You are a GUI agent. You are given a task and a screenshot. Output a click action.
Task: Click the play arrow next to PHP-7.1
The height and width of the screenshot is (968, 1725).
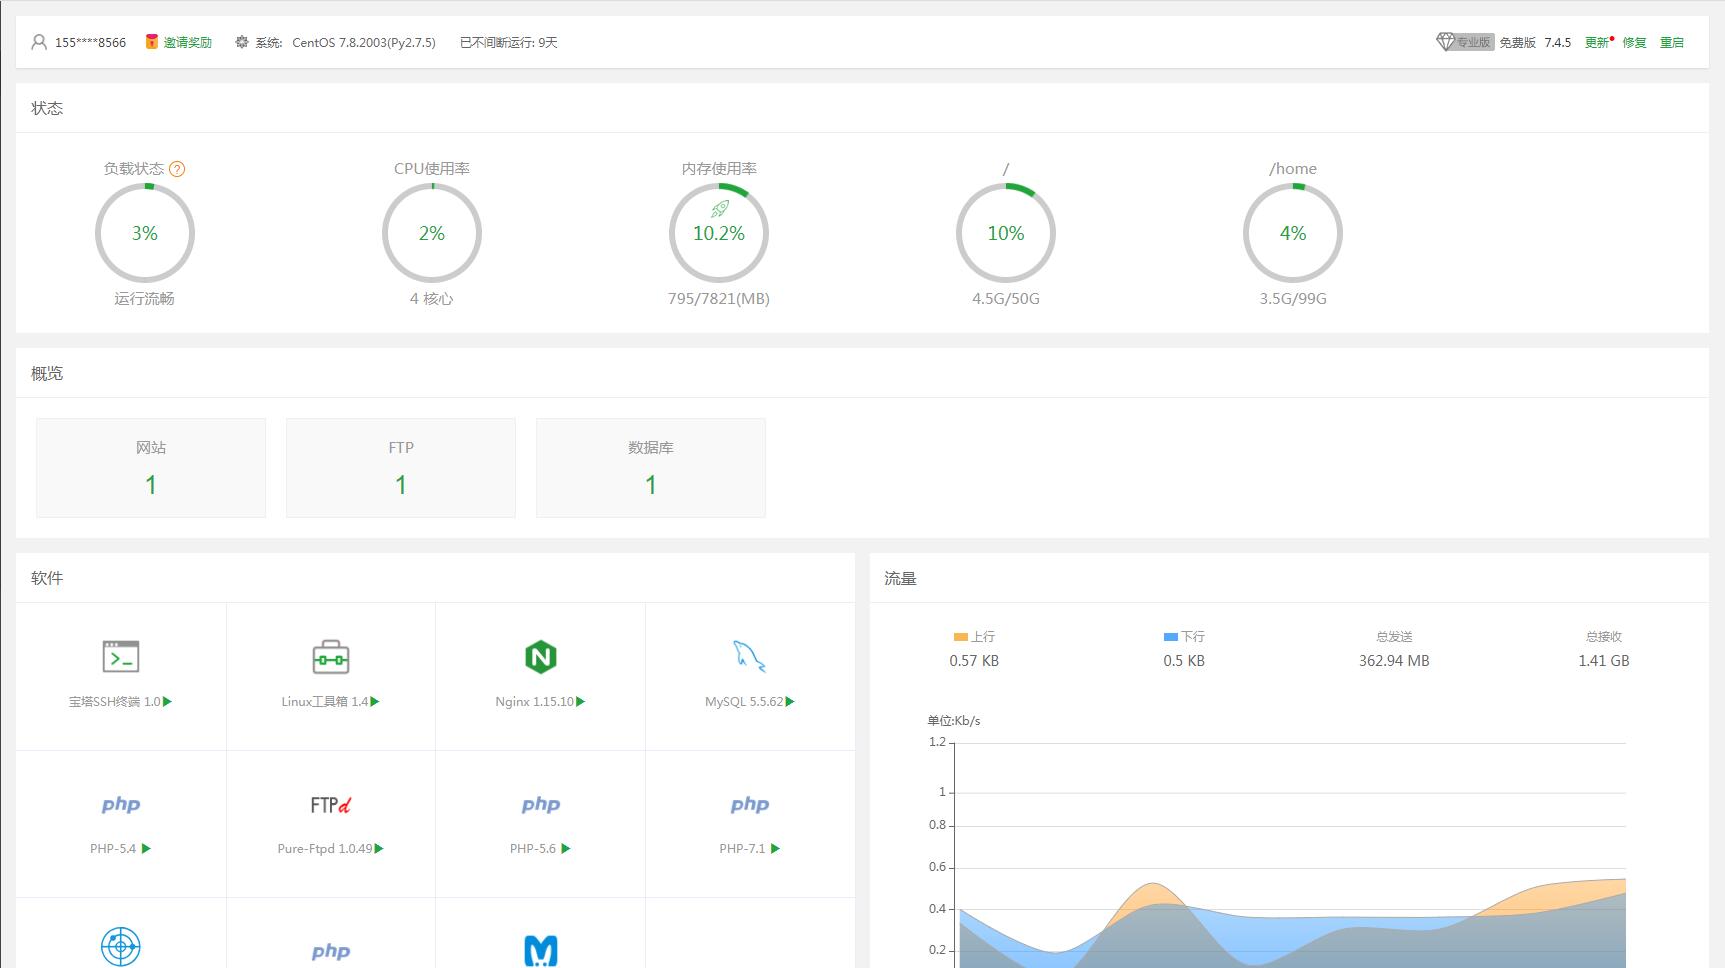point(775,849)
